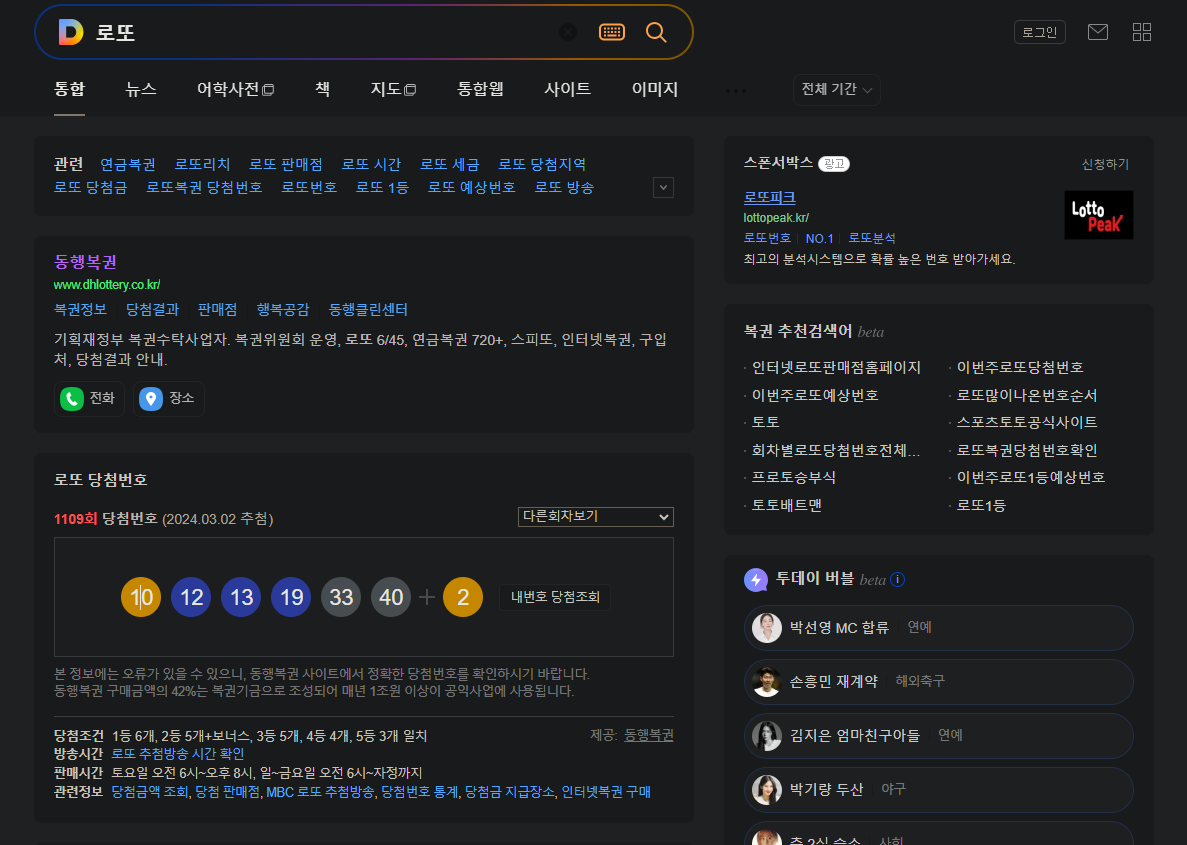Open the www.dhlottery.co.kr URL link
This screenshot has width=1187, height=845.
click(107, 285)
